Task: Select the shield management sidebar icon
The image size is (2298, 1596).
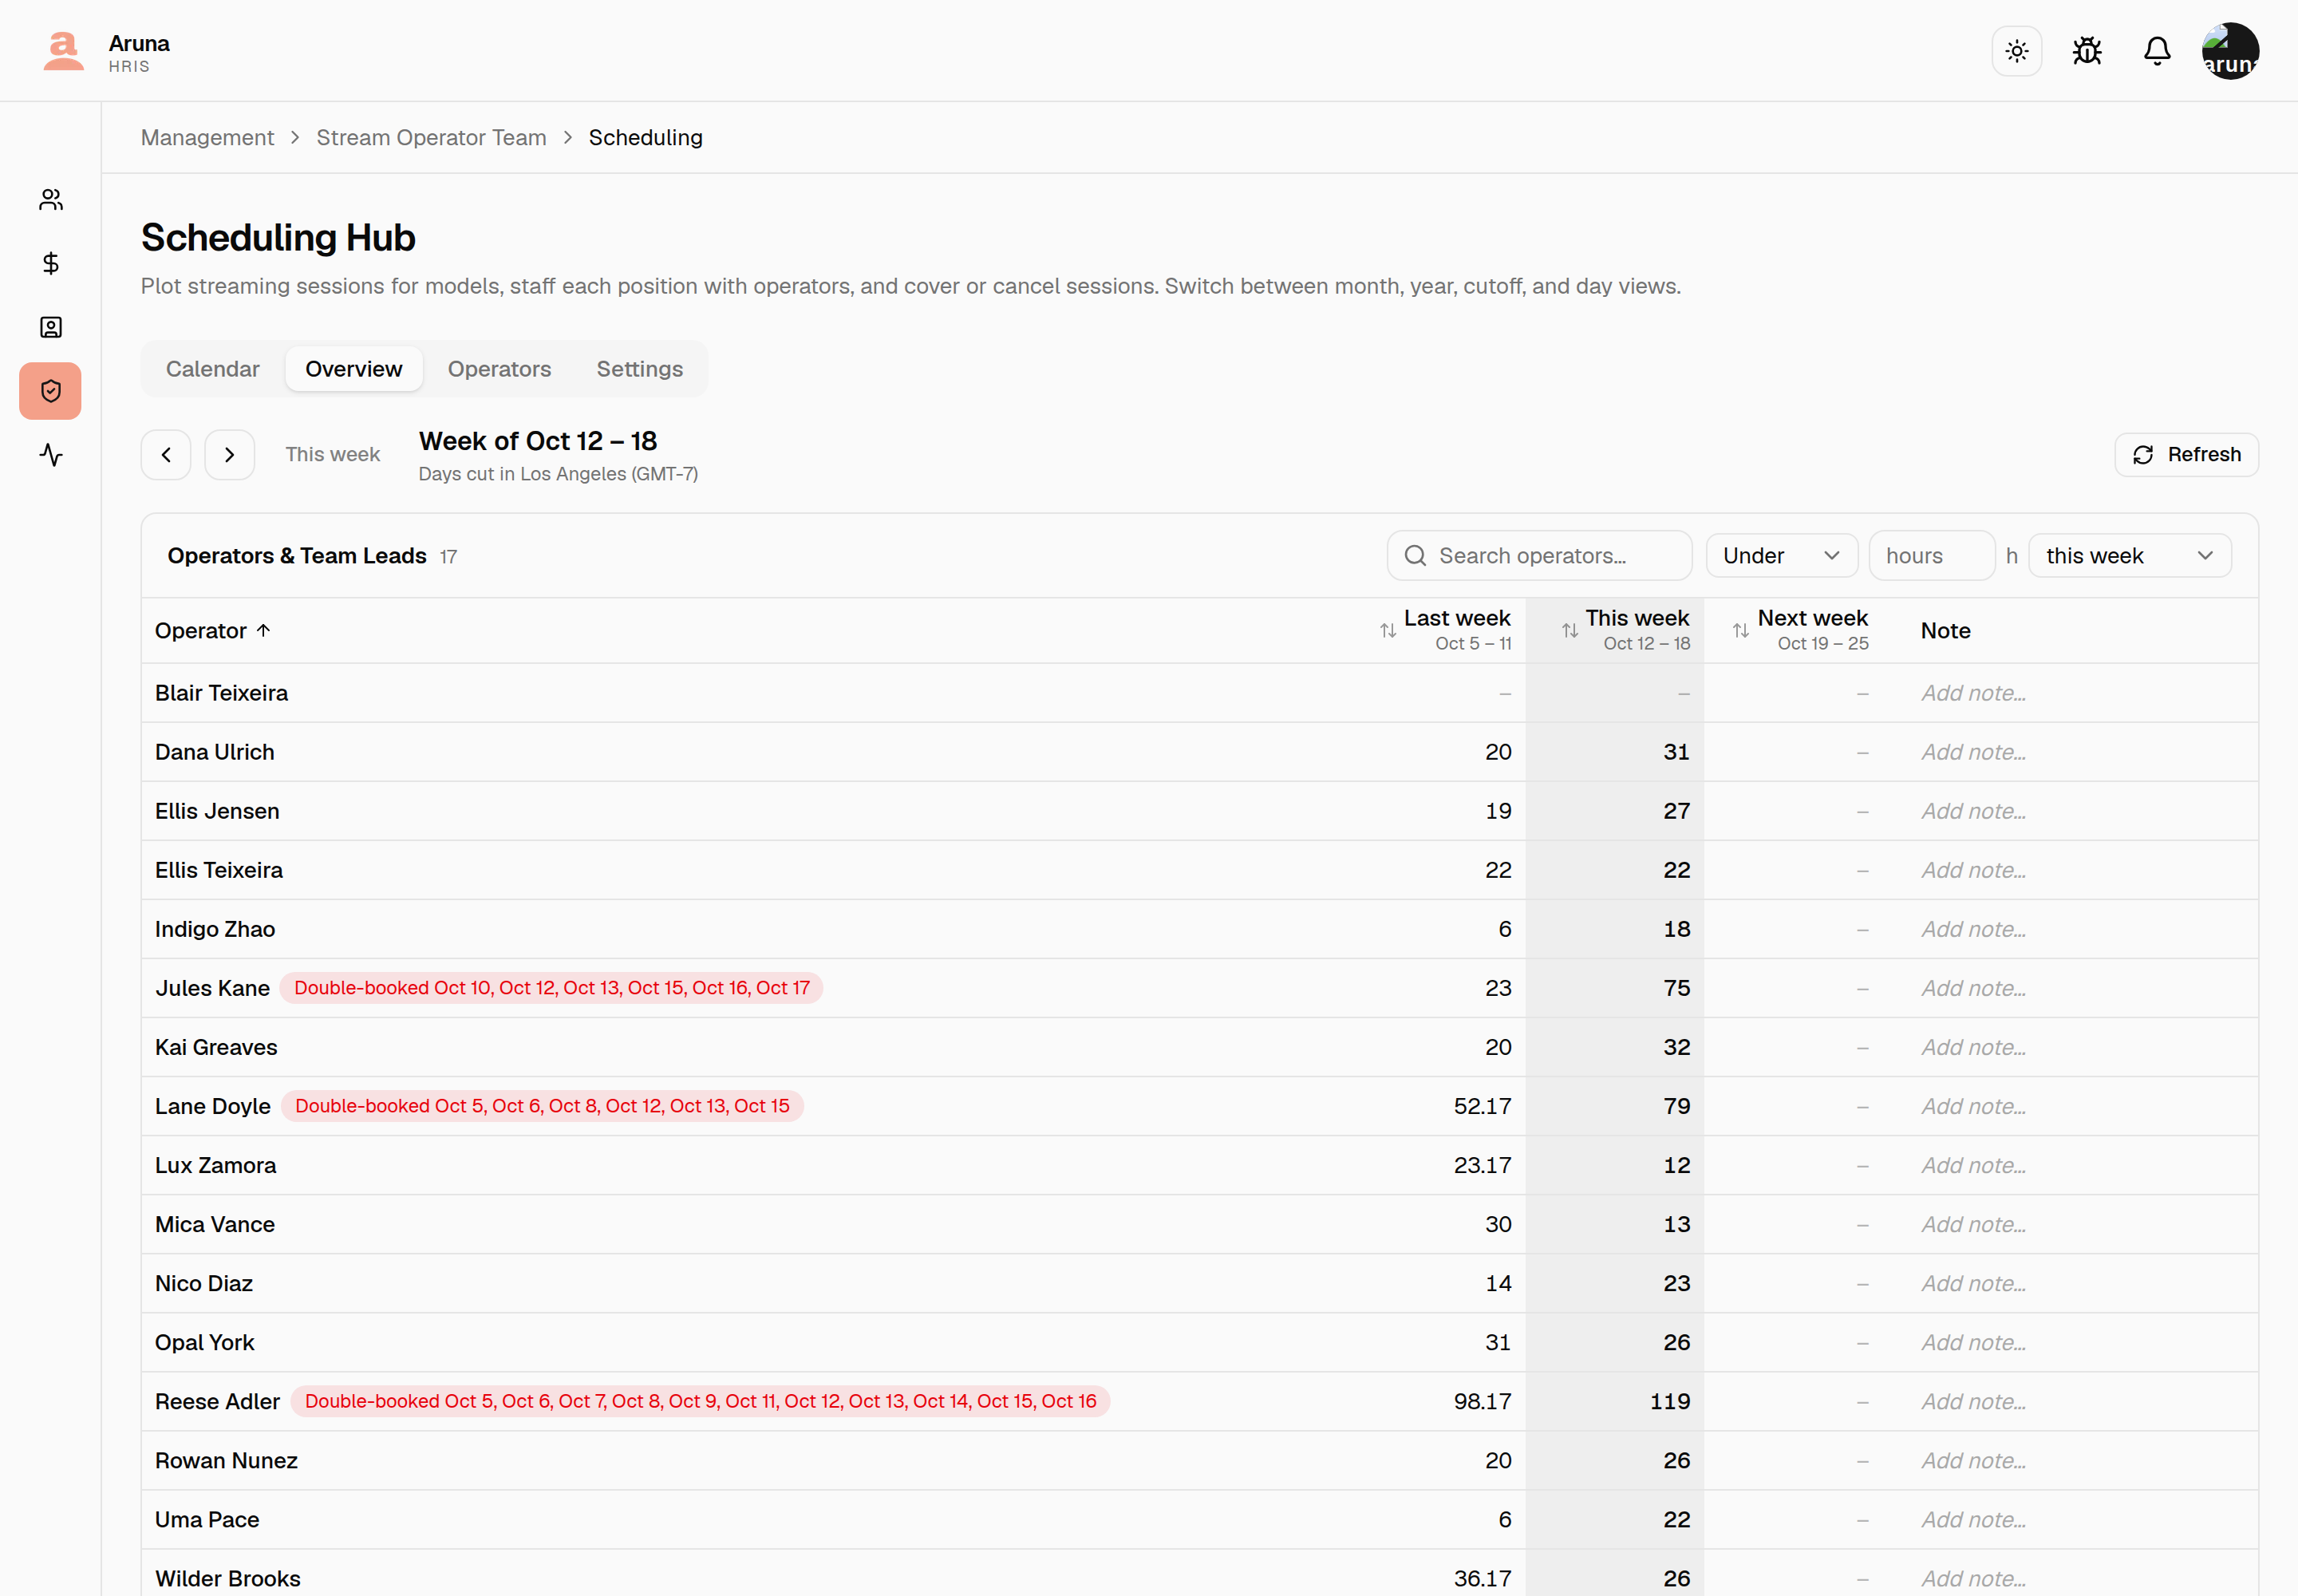Action: [x=51, y=391]
